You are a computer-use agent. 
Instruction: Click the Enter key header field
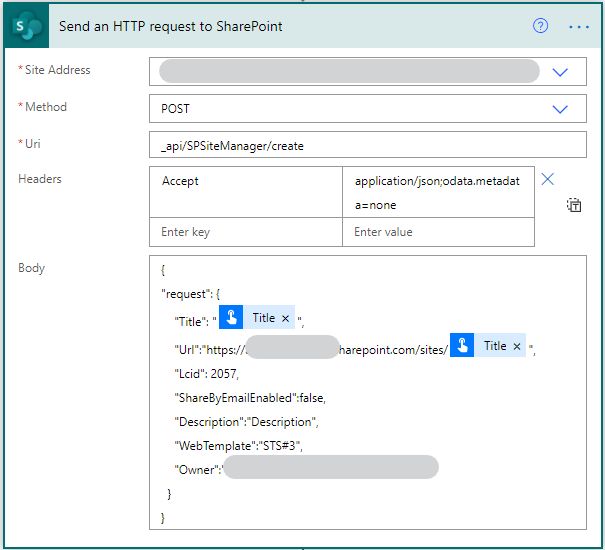coord(246,232)
